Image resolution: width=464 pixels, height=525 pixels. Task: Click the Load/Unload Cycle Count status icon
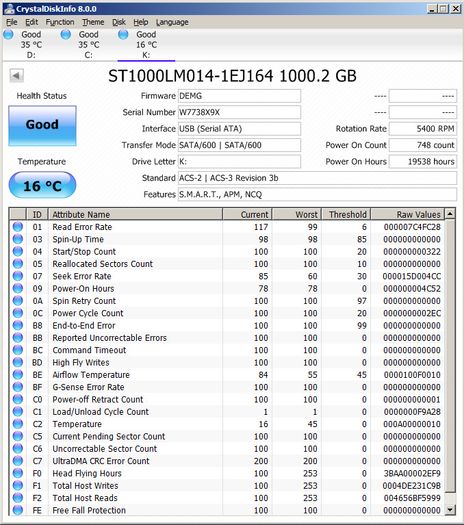pyautogui.click(x=18, y=411)
